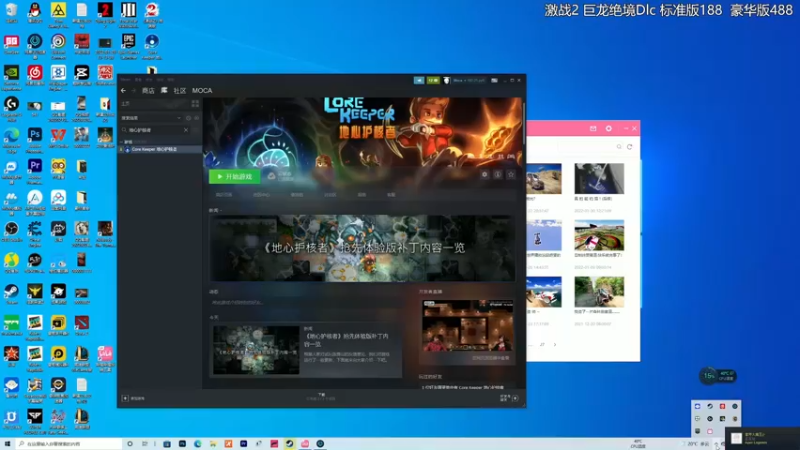Viewport: 800px width, 450px height.
Task: Click the CPU temperature floating widget
Action: coord(717,376)
